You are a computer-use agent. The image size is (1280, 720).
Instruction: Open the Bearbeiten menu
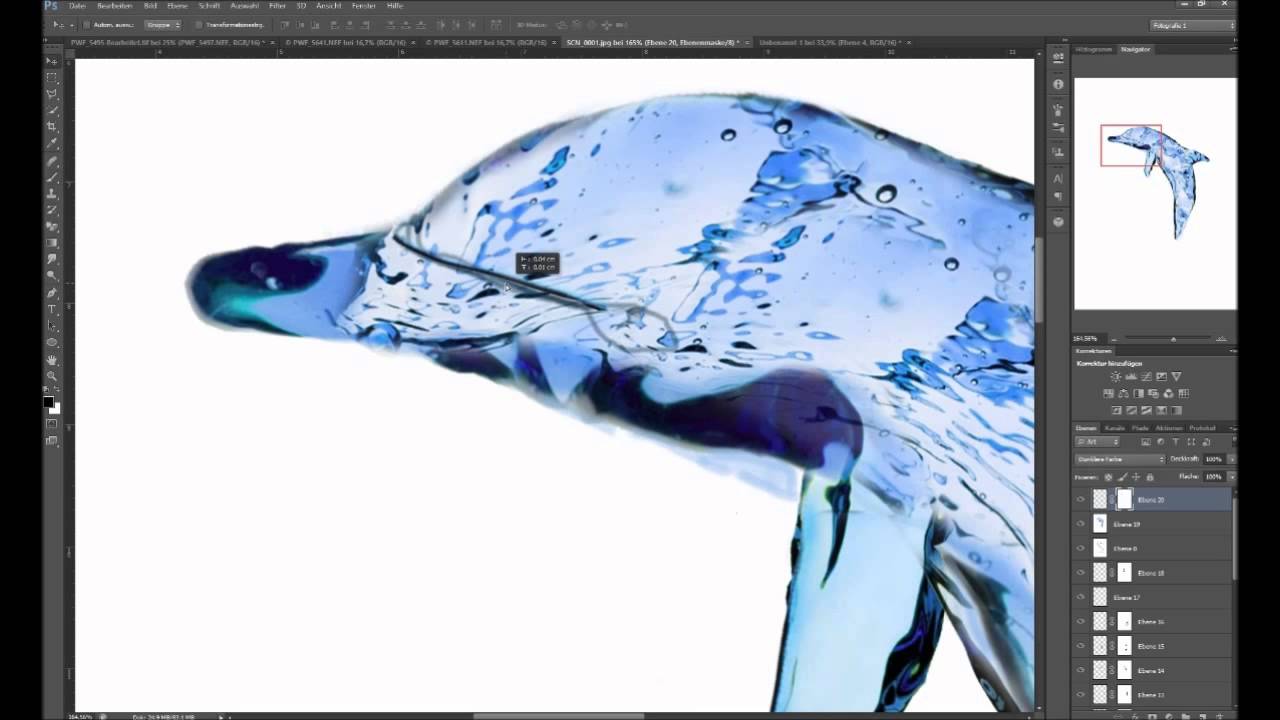[115, 6]
